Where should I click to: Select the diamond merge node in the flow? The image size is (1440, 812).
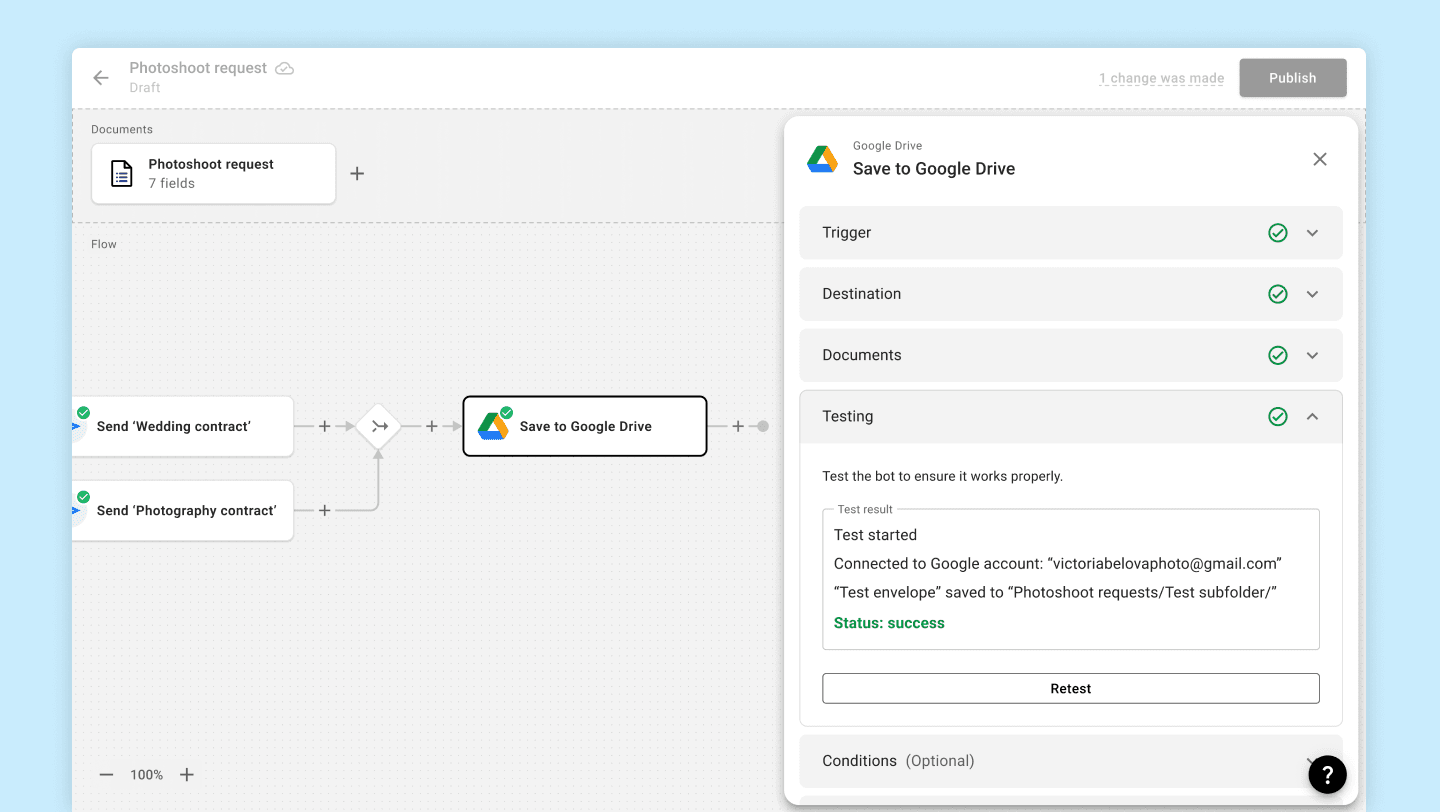[x=379, y=426]
